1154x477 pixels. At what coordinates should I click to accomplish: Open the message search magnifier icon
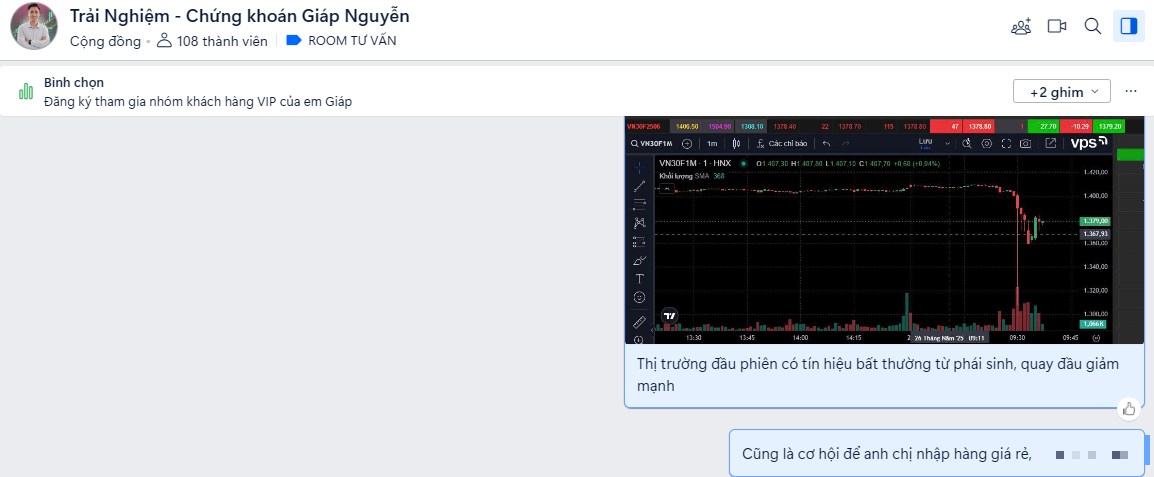[1093, 26]
